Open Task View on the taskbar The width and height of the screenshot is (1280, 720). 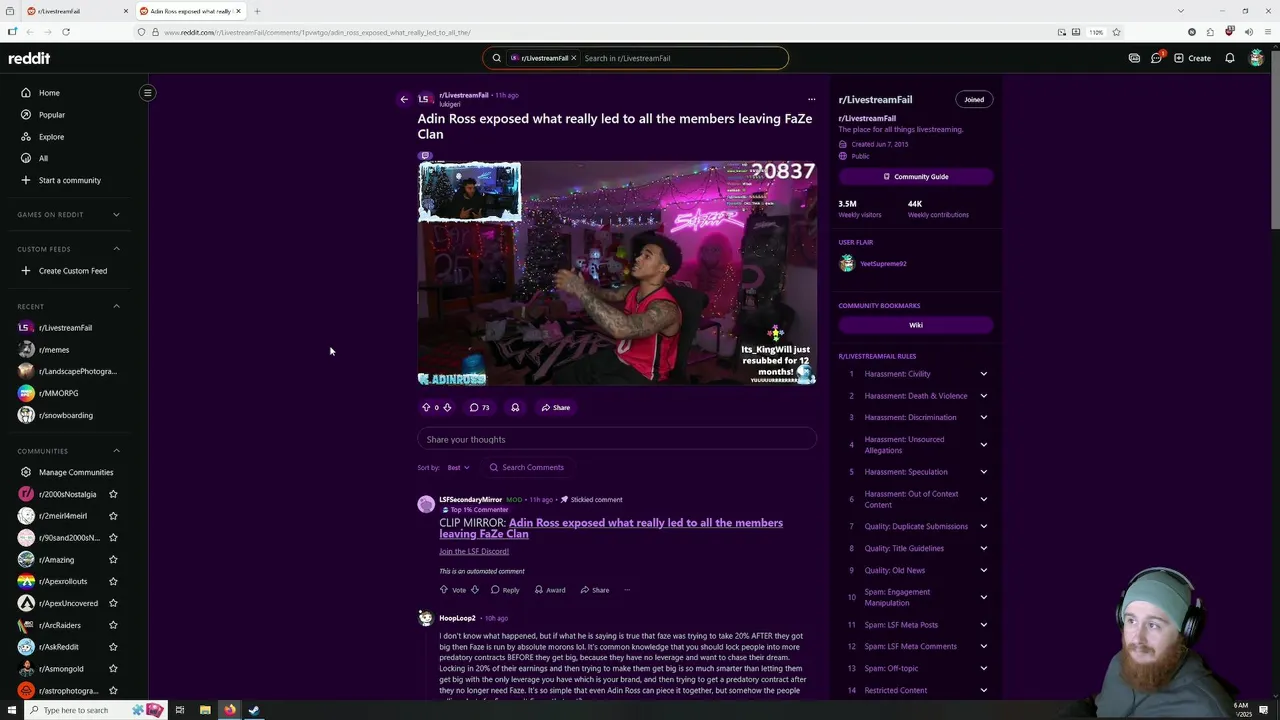pos(180,710)
